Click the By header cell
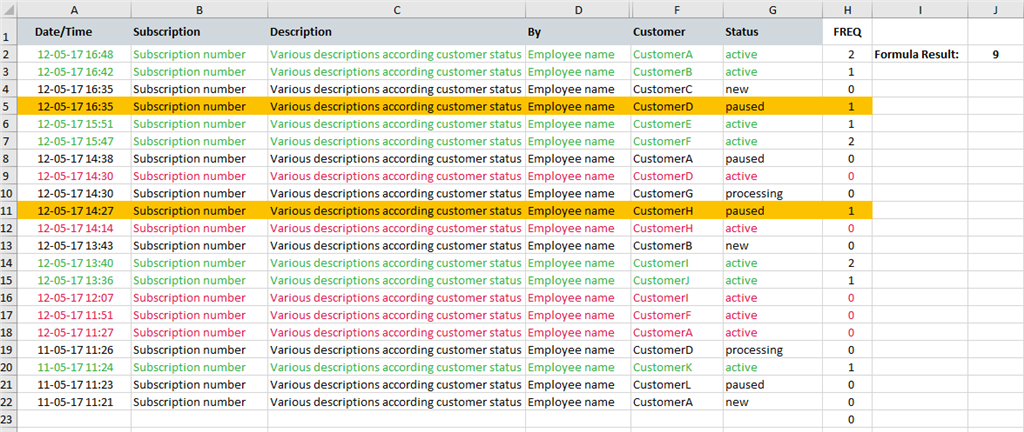 [x=578, y=32]
